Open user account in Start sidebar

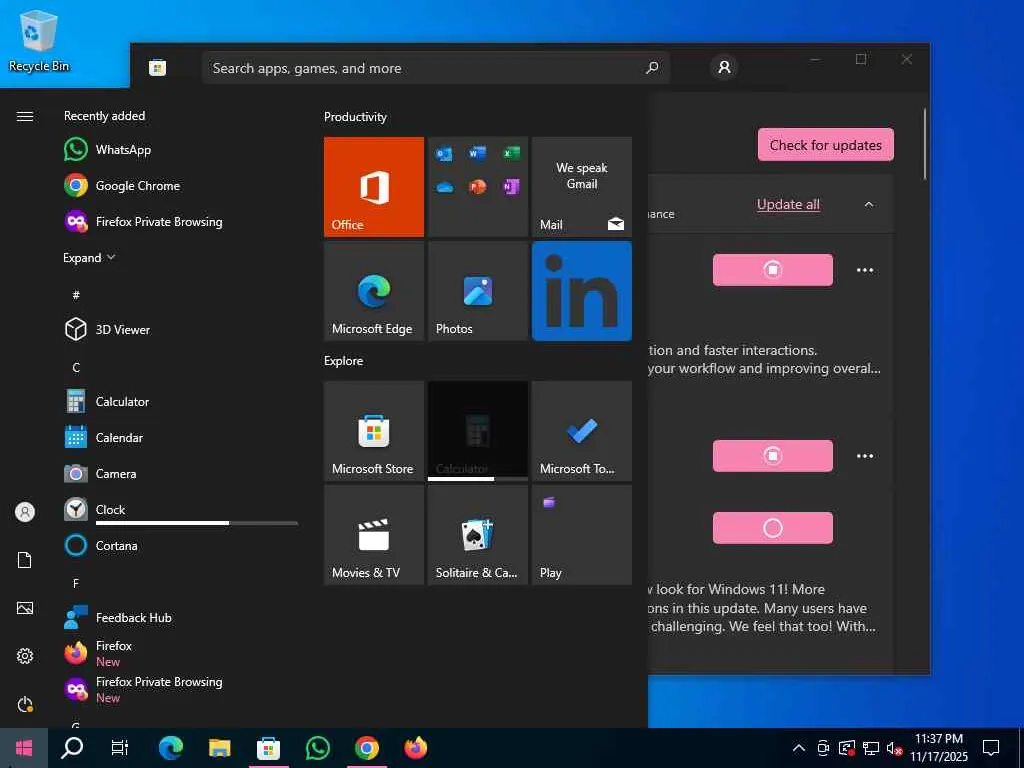coord(25,512)
